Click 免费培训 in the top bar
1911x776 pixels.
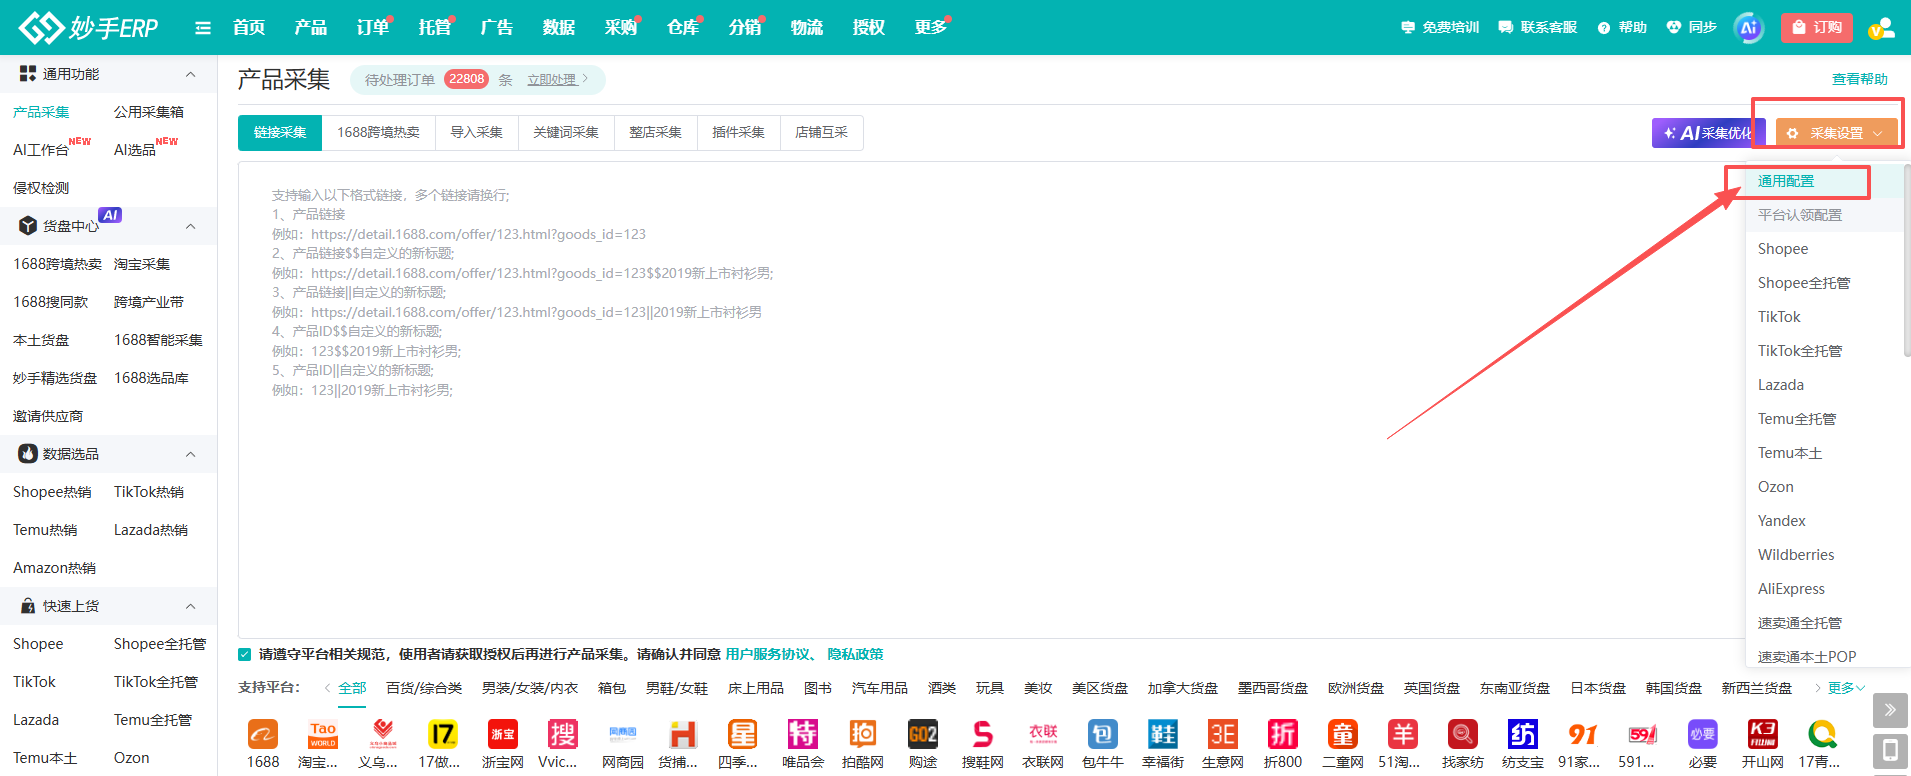coord(1440,28)
